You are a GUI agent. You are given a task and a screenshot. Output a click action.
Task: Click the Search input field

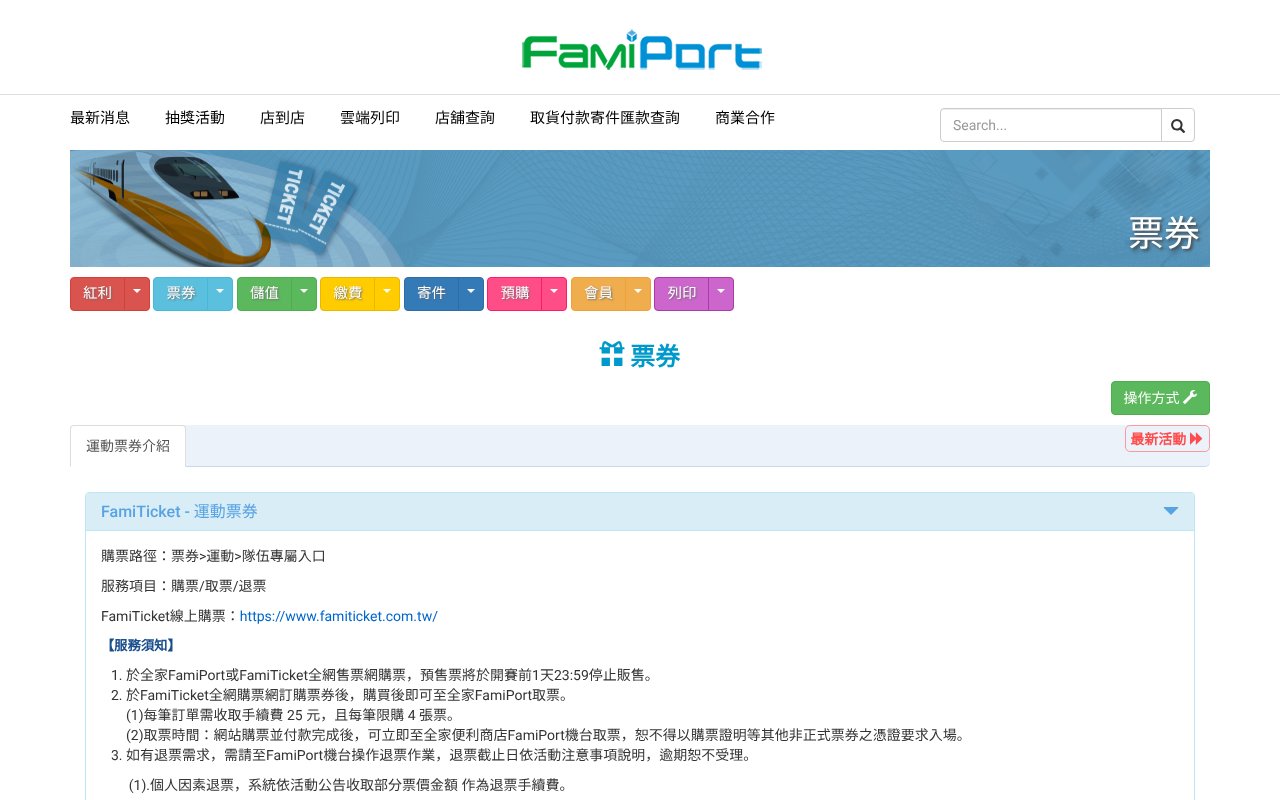tap(1050, 124)
